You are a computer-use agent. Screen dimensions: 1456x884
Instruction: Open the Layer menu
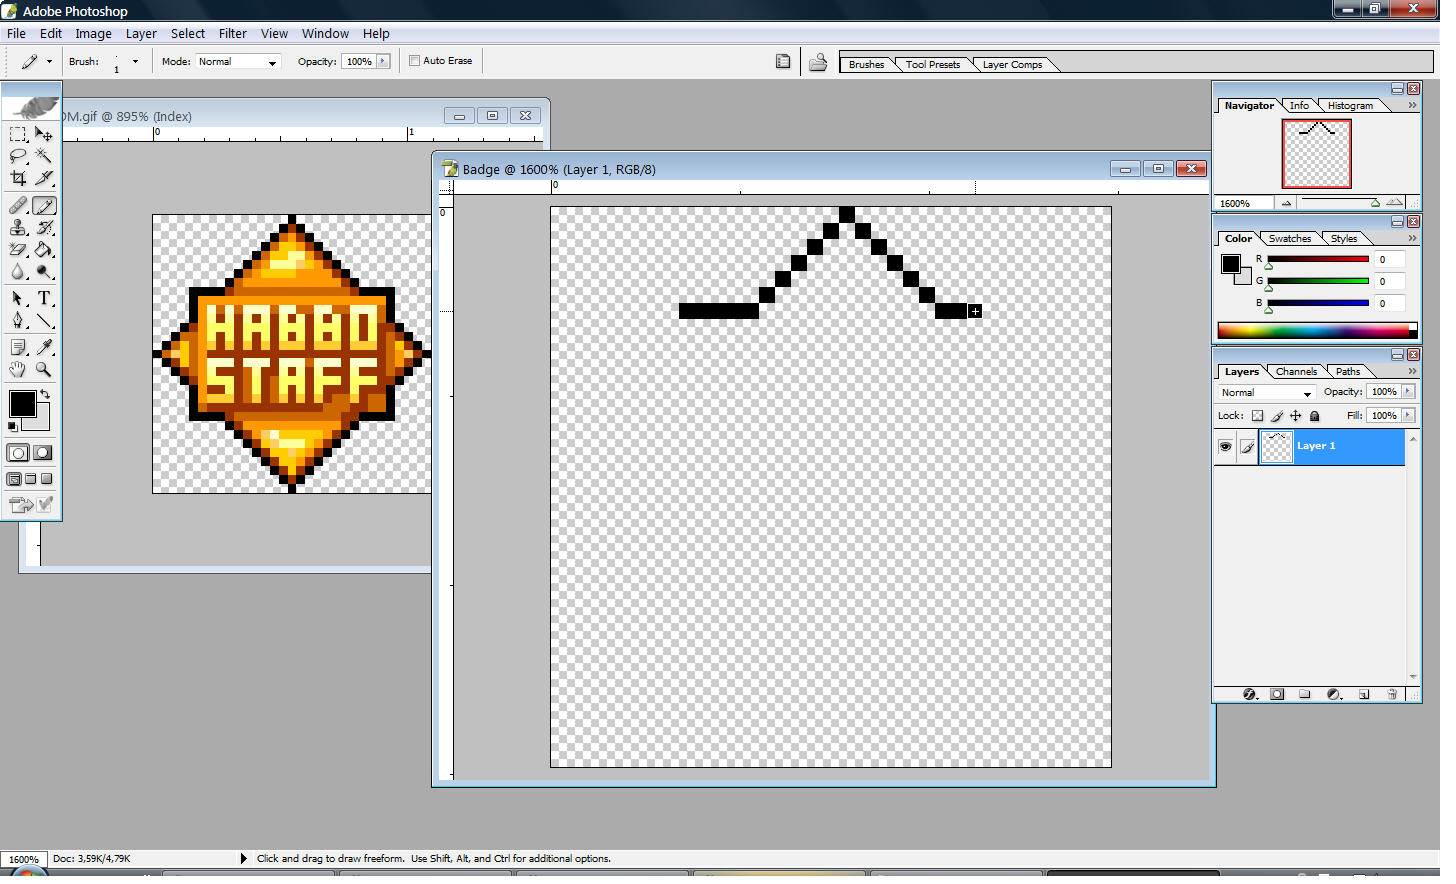141,33
